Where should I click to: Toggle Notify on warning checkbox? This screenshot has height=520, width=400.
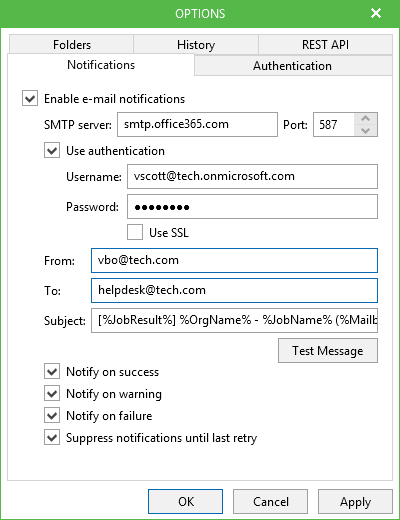click(x=52, y=394)
